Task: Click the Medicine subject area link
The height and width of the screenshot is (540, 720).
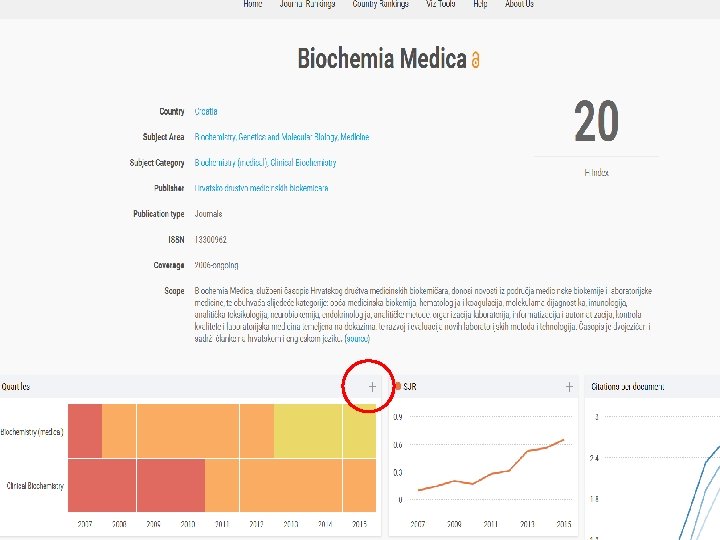Action: (x=355, y=137)
